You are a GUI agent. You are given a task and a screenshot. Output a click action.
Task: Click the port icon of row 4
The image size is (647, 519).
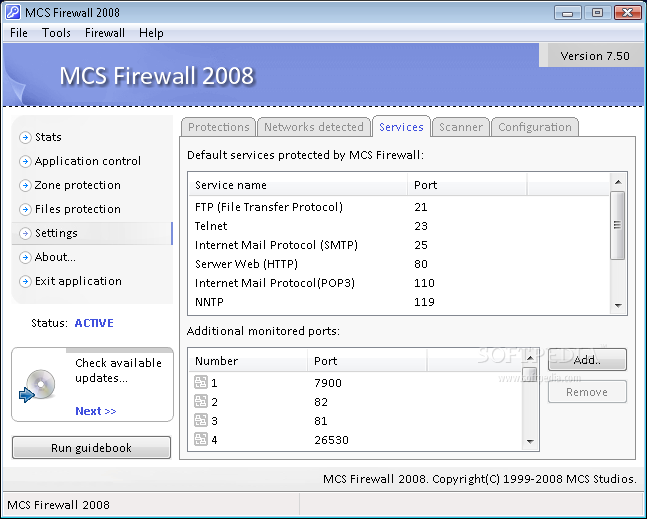(201, 439)
